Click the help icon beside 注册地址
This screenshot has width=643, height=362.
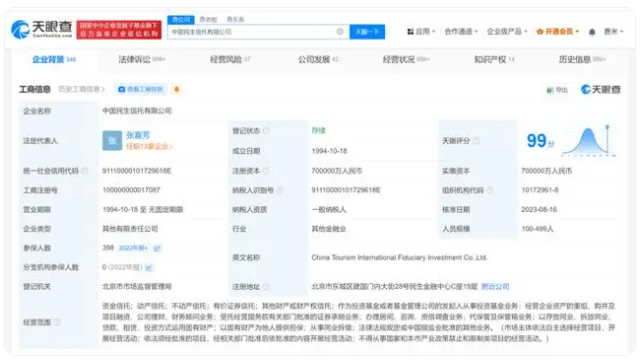266,287
